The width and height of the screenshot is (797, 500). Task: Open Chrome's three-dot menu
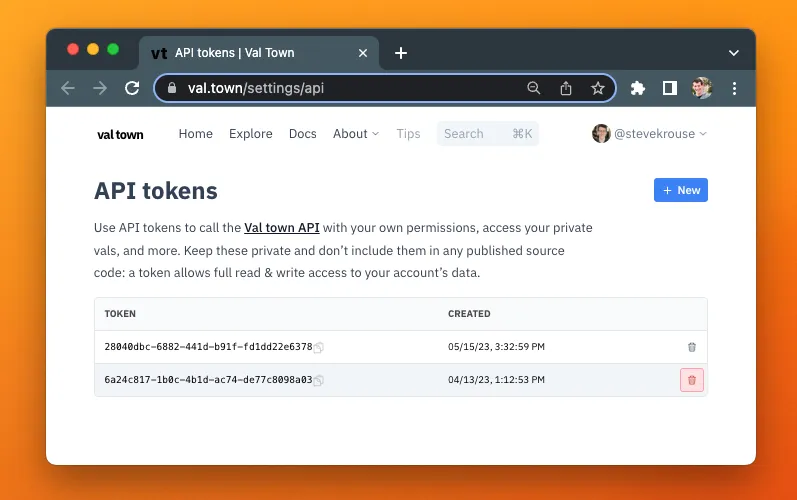[x=734, y=88]
